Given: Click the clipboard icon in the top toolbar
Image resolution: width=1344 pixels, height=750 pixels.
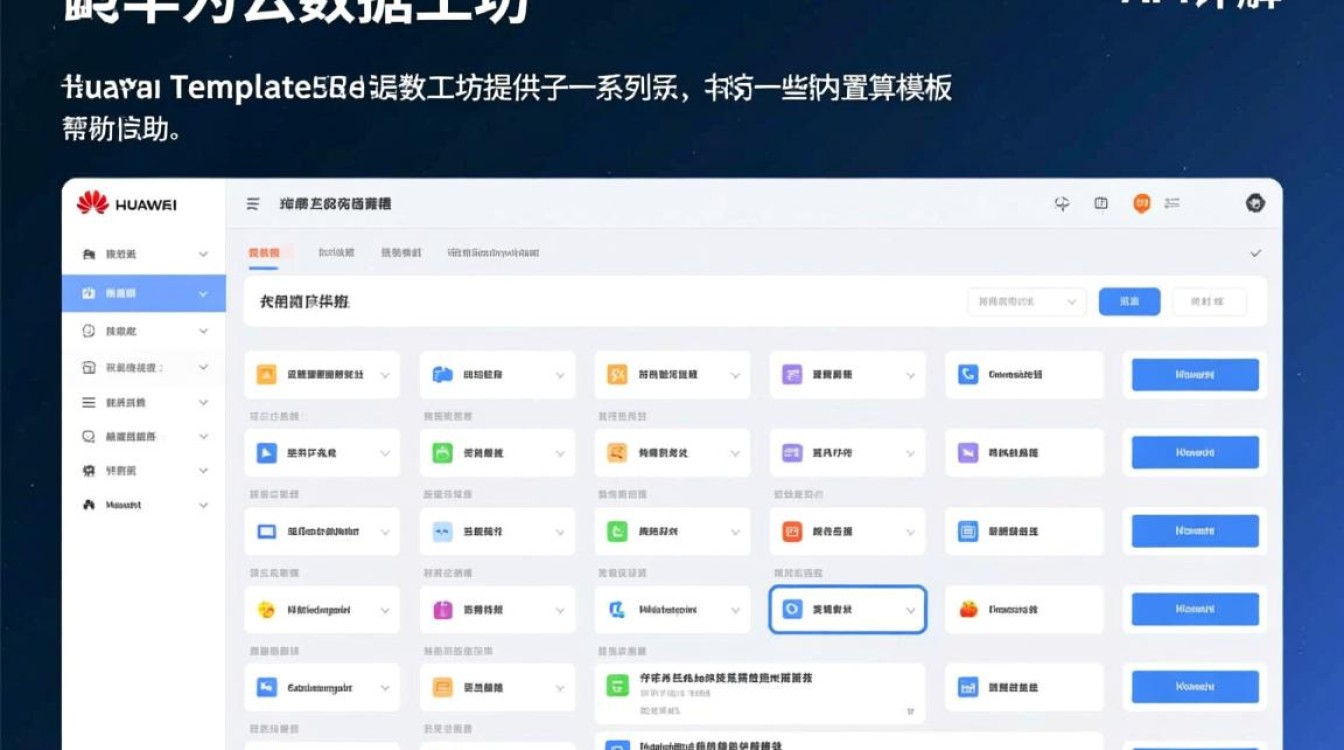Looking at the screenshot, I should (1101, 202).
